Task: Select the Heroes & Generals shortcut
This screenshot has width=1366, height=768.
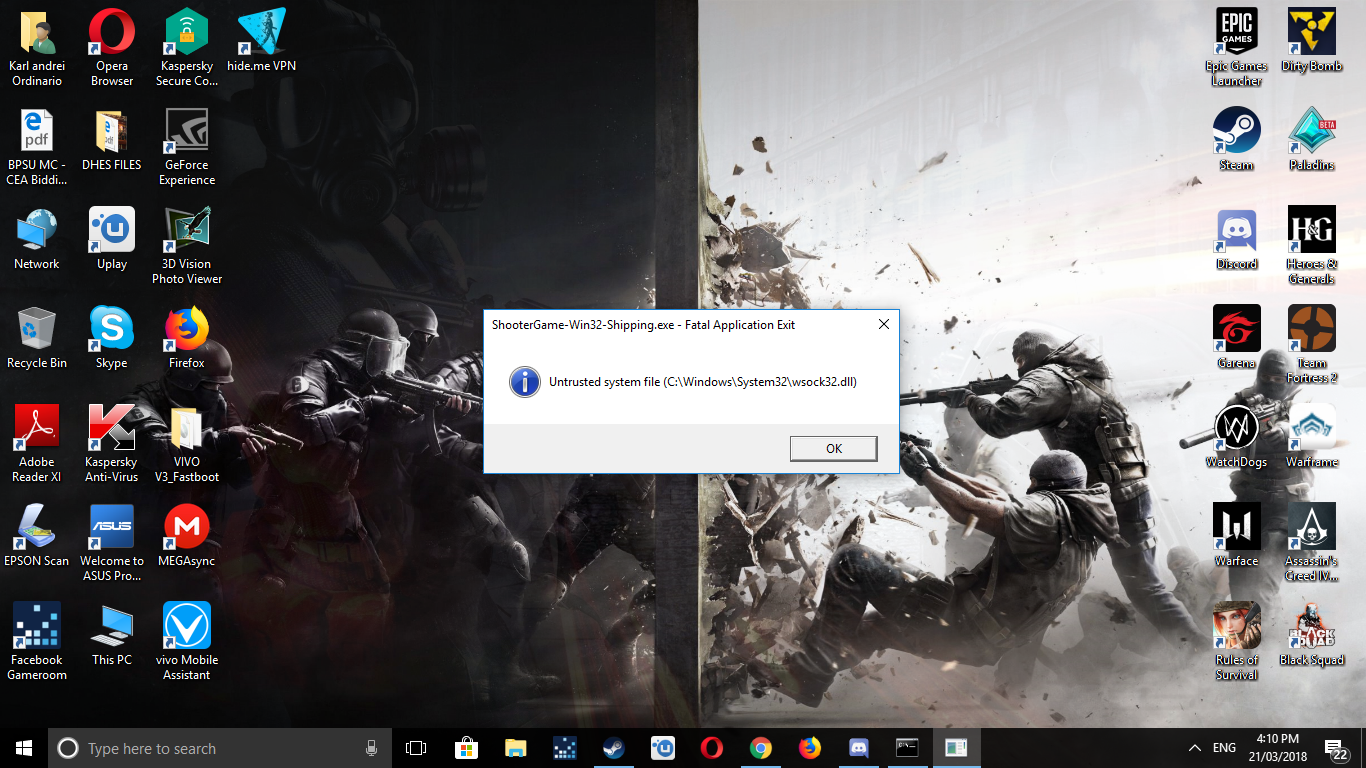Action: pos(1312,246)
